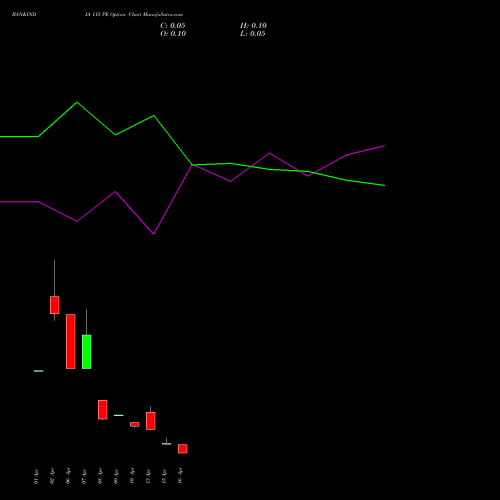This screenshot has height=500, width=500.
Task: Select the tallest red candlestick beside the green one
Action: 71,341
